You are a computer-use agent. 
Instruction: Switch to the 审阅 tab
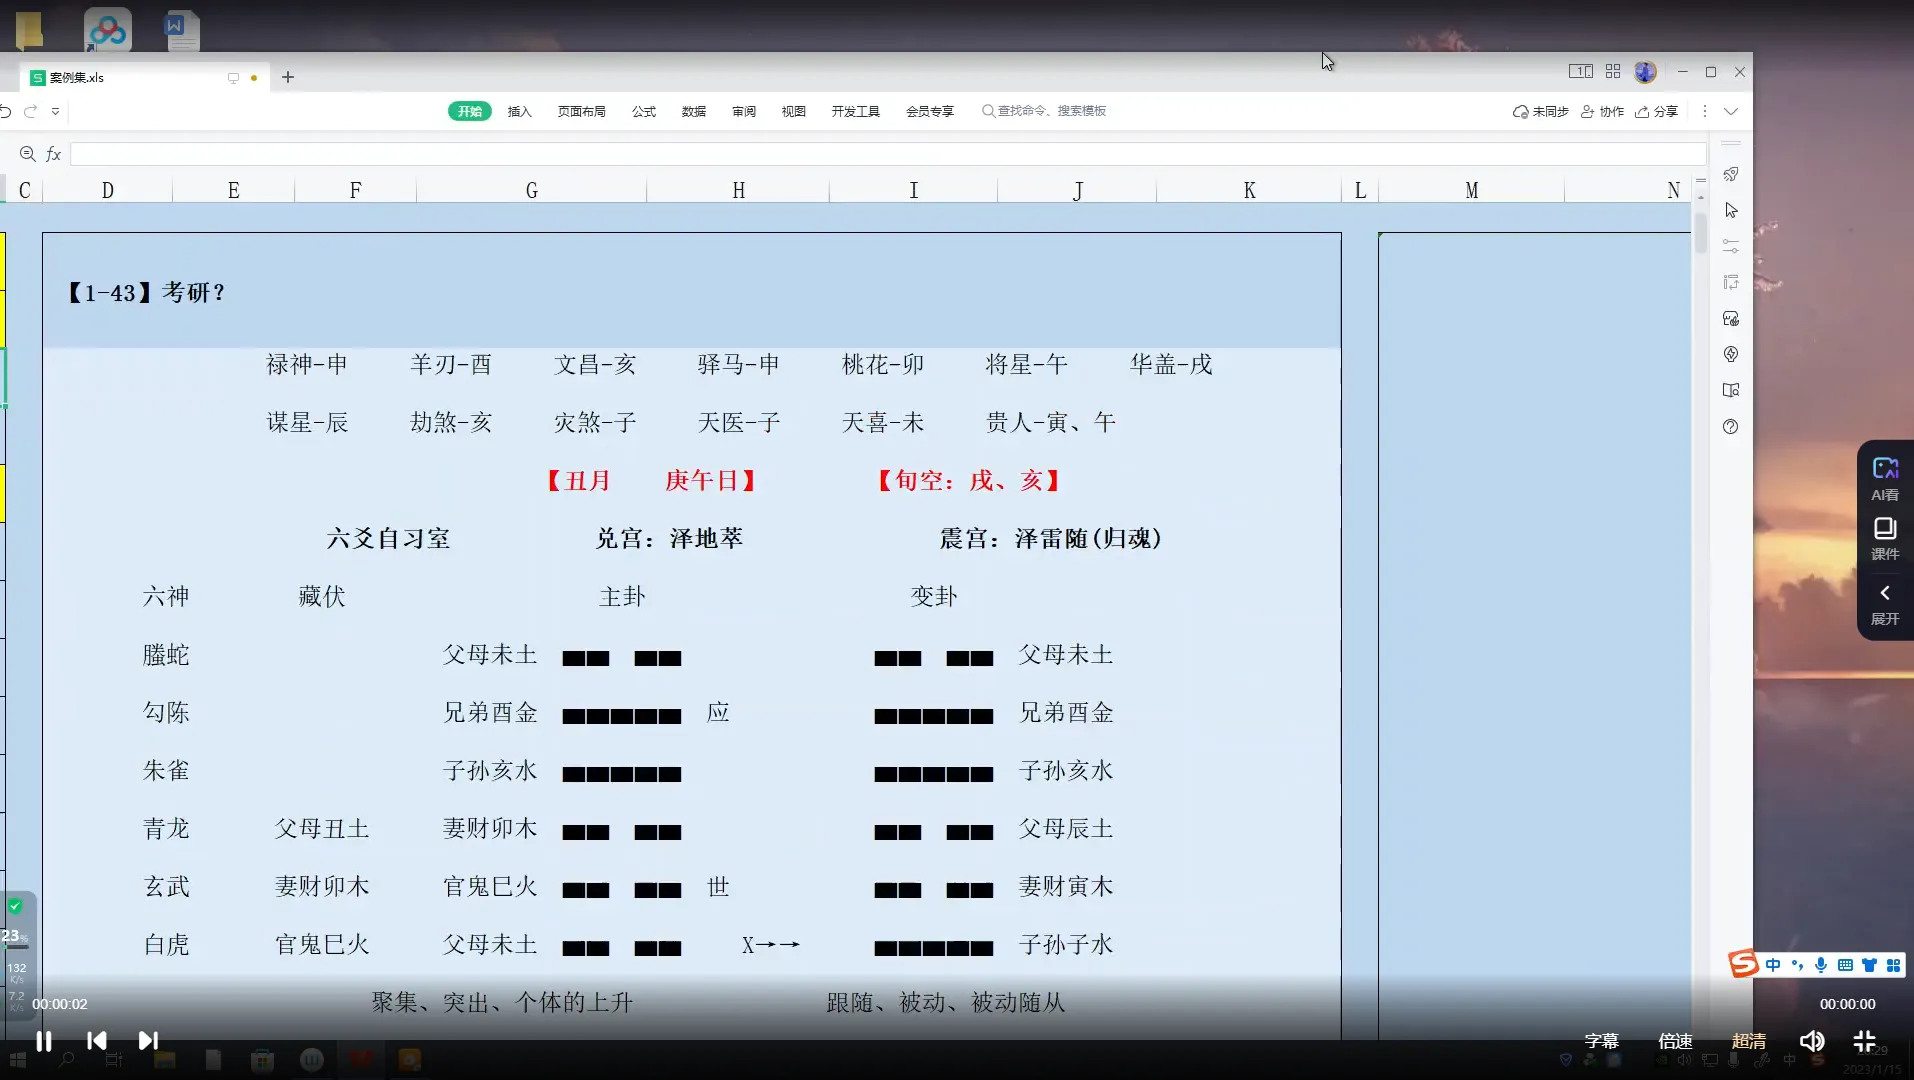pyautogui.click(x=744, y=111)
